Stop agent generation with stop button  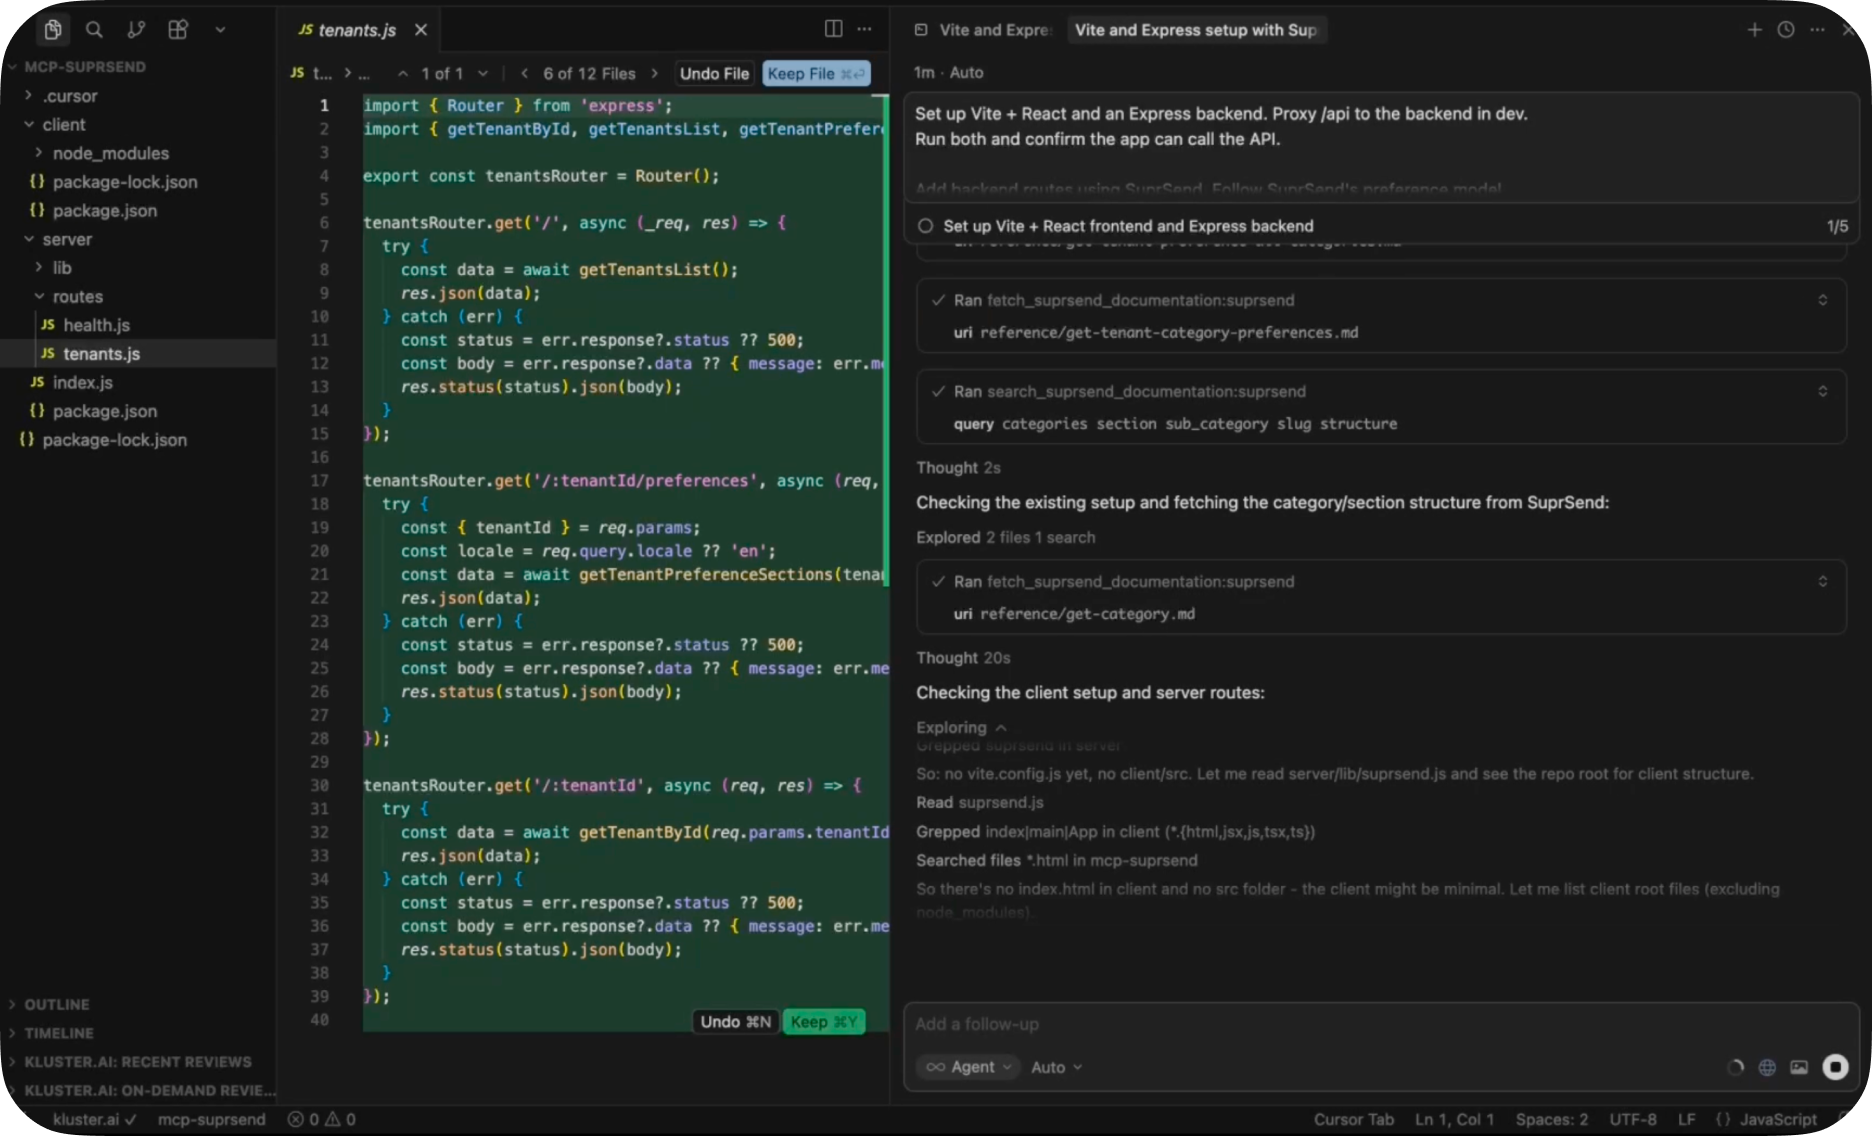[x=1835, y=1067]
